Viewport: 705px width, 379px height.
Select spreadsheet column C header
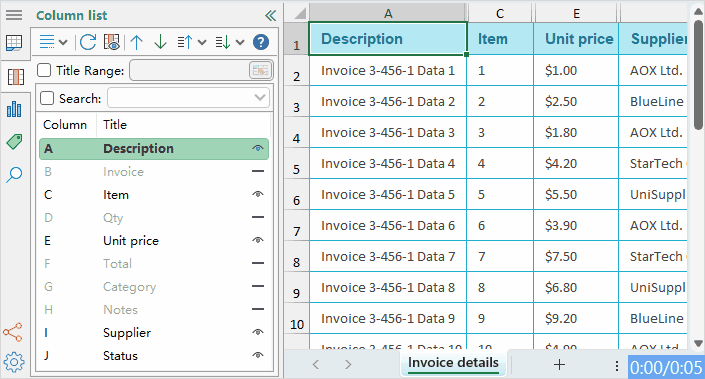[500, 13]
